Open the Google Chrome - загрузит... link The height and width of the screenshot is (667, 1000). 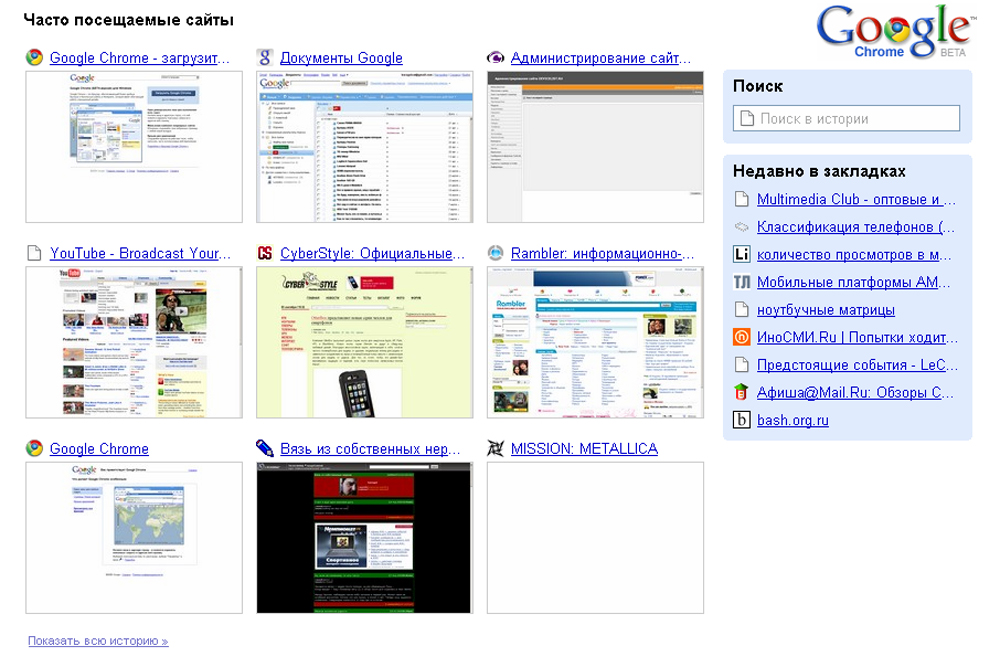140,58
